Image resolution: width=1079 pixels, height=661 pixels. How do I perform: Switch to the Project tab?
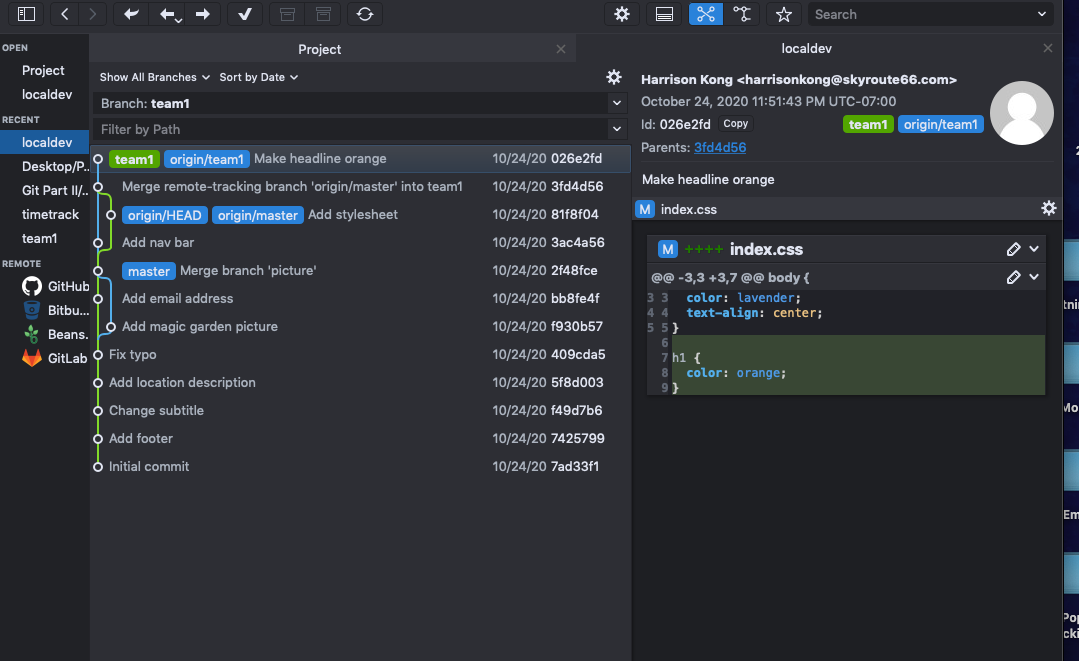point(320,49)
